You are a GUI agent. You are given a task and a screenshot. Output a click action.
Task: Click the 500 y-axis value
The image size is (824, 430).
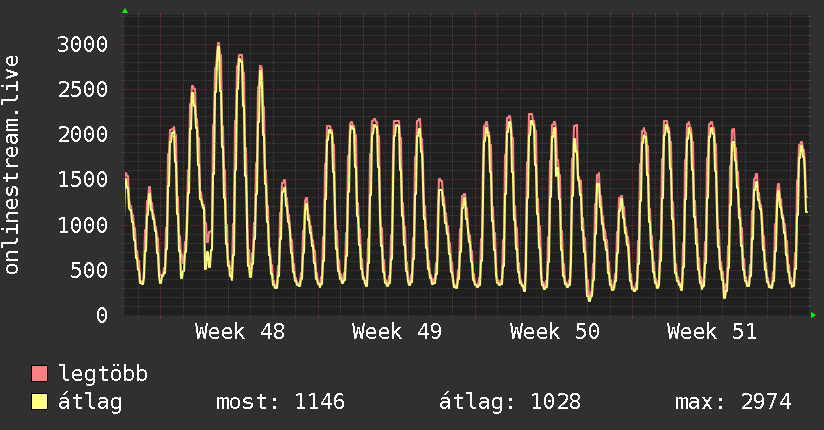click(x=90, y=270)
